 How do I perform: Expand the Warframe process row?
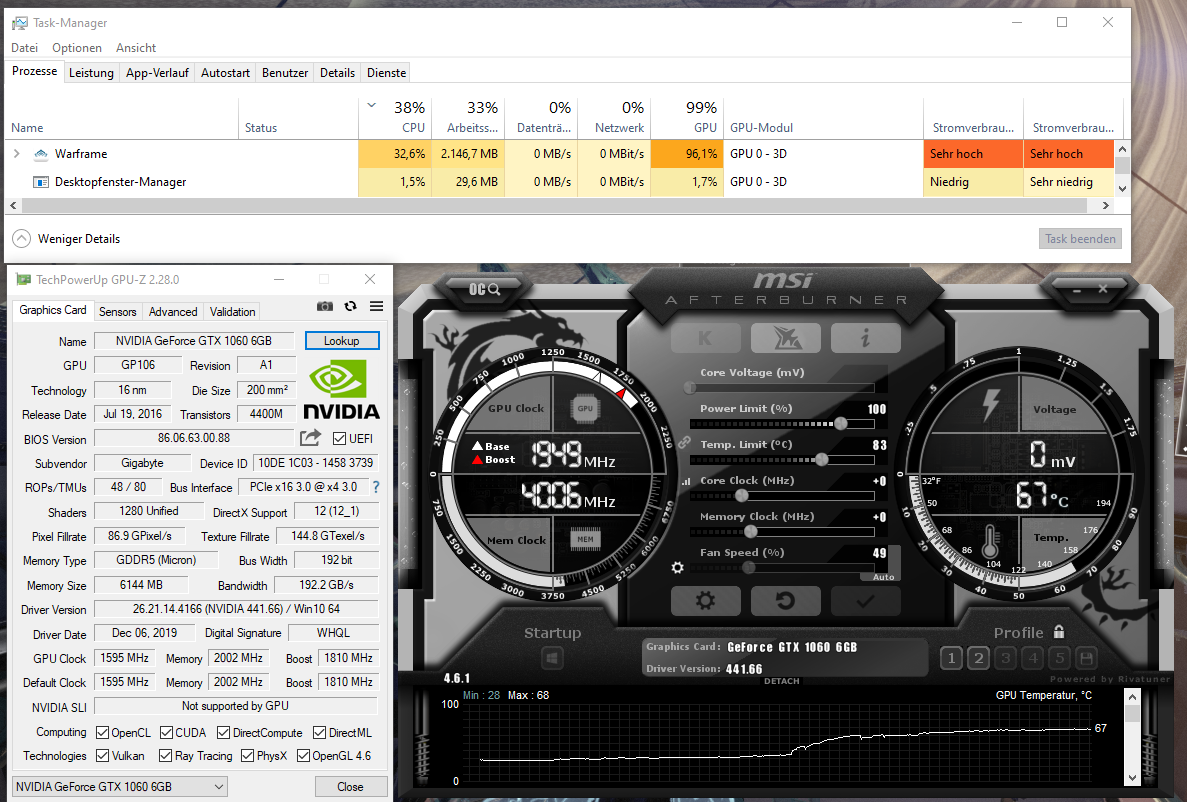coord(17,154)
